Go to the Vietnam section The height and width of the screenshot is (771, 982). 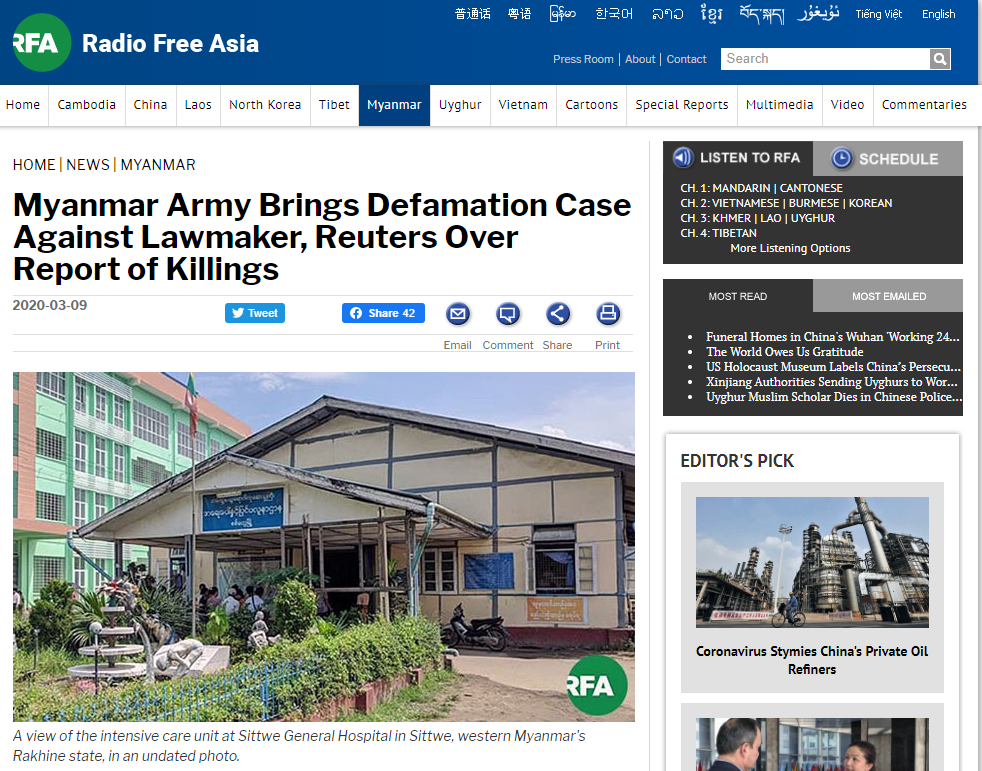pyautogui.click(x=523, y=105)
